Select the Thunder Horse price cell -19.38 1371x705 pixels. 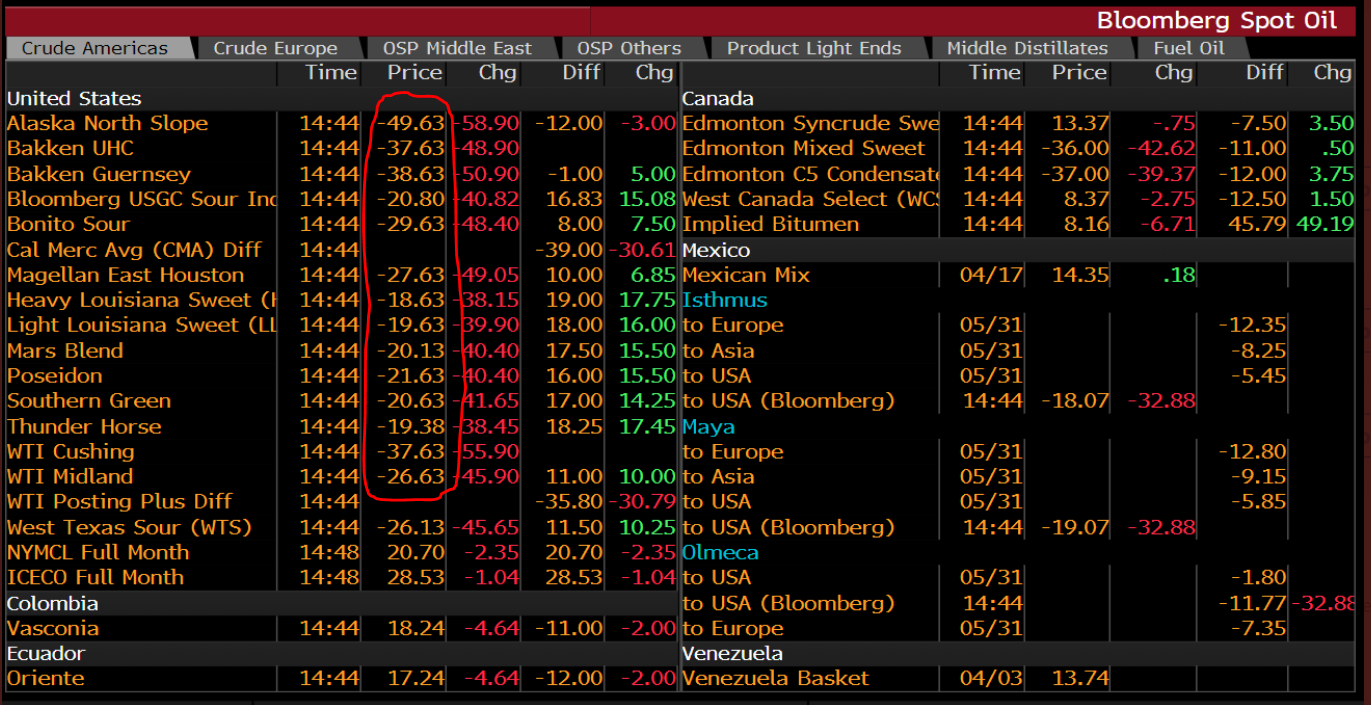pos(411,426)
